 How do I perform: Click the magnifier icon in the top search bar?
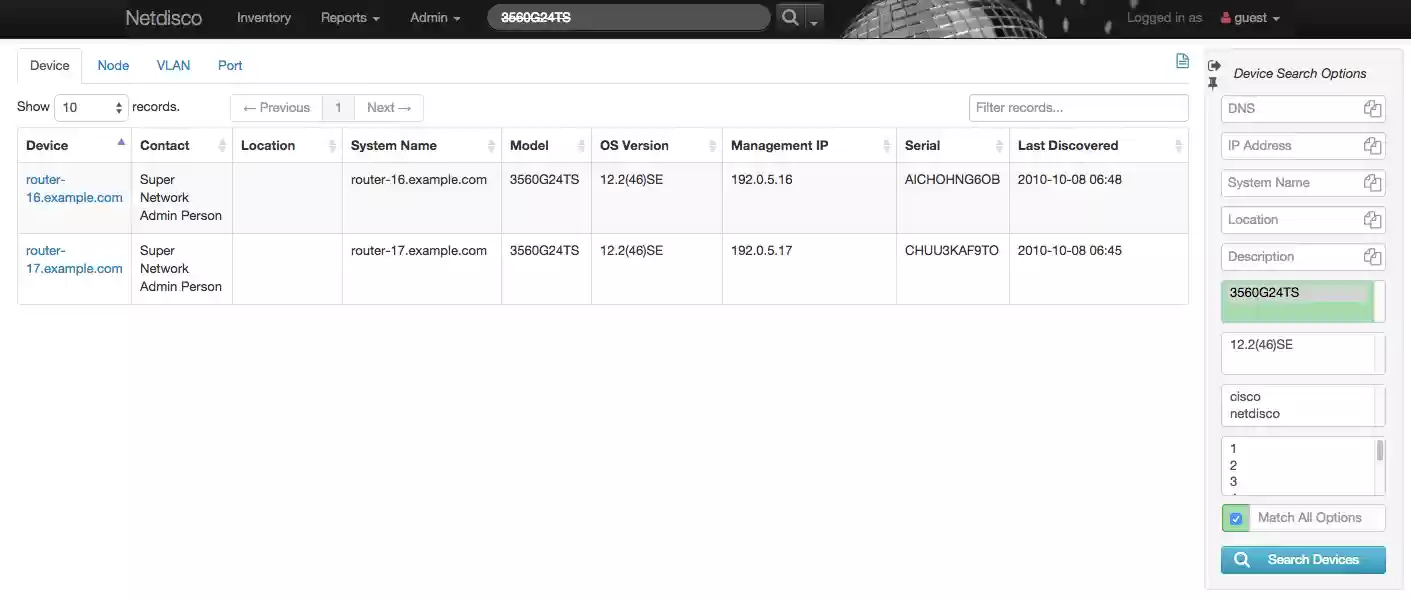tap(789, 17)
